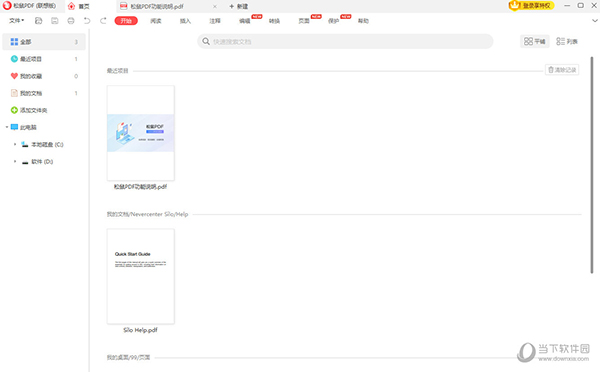Expand the 软件 (D:) drive node

15,162
